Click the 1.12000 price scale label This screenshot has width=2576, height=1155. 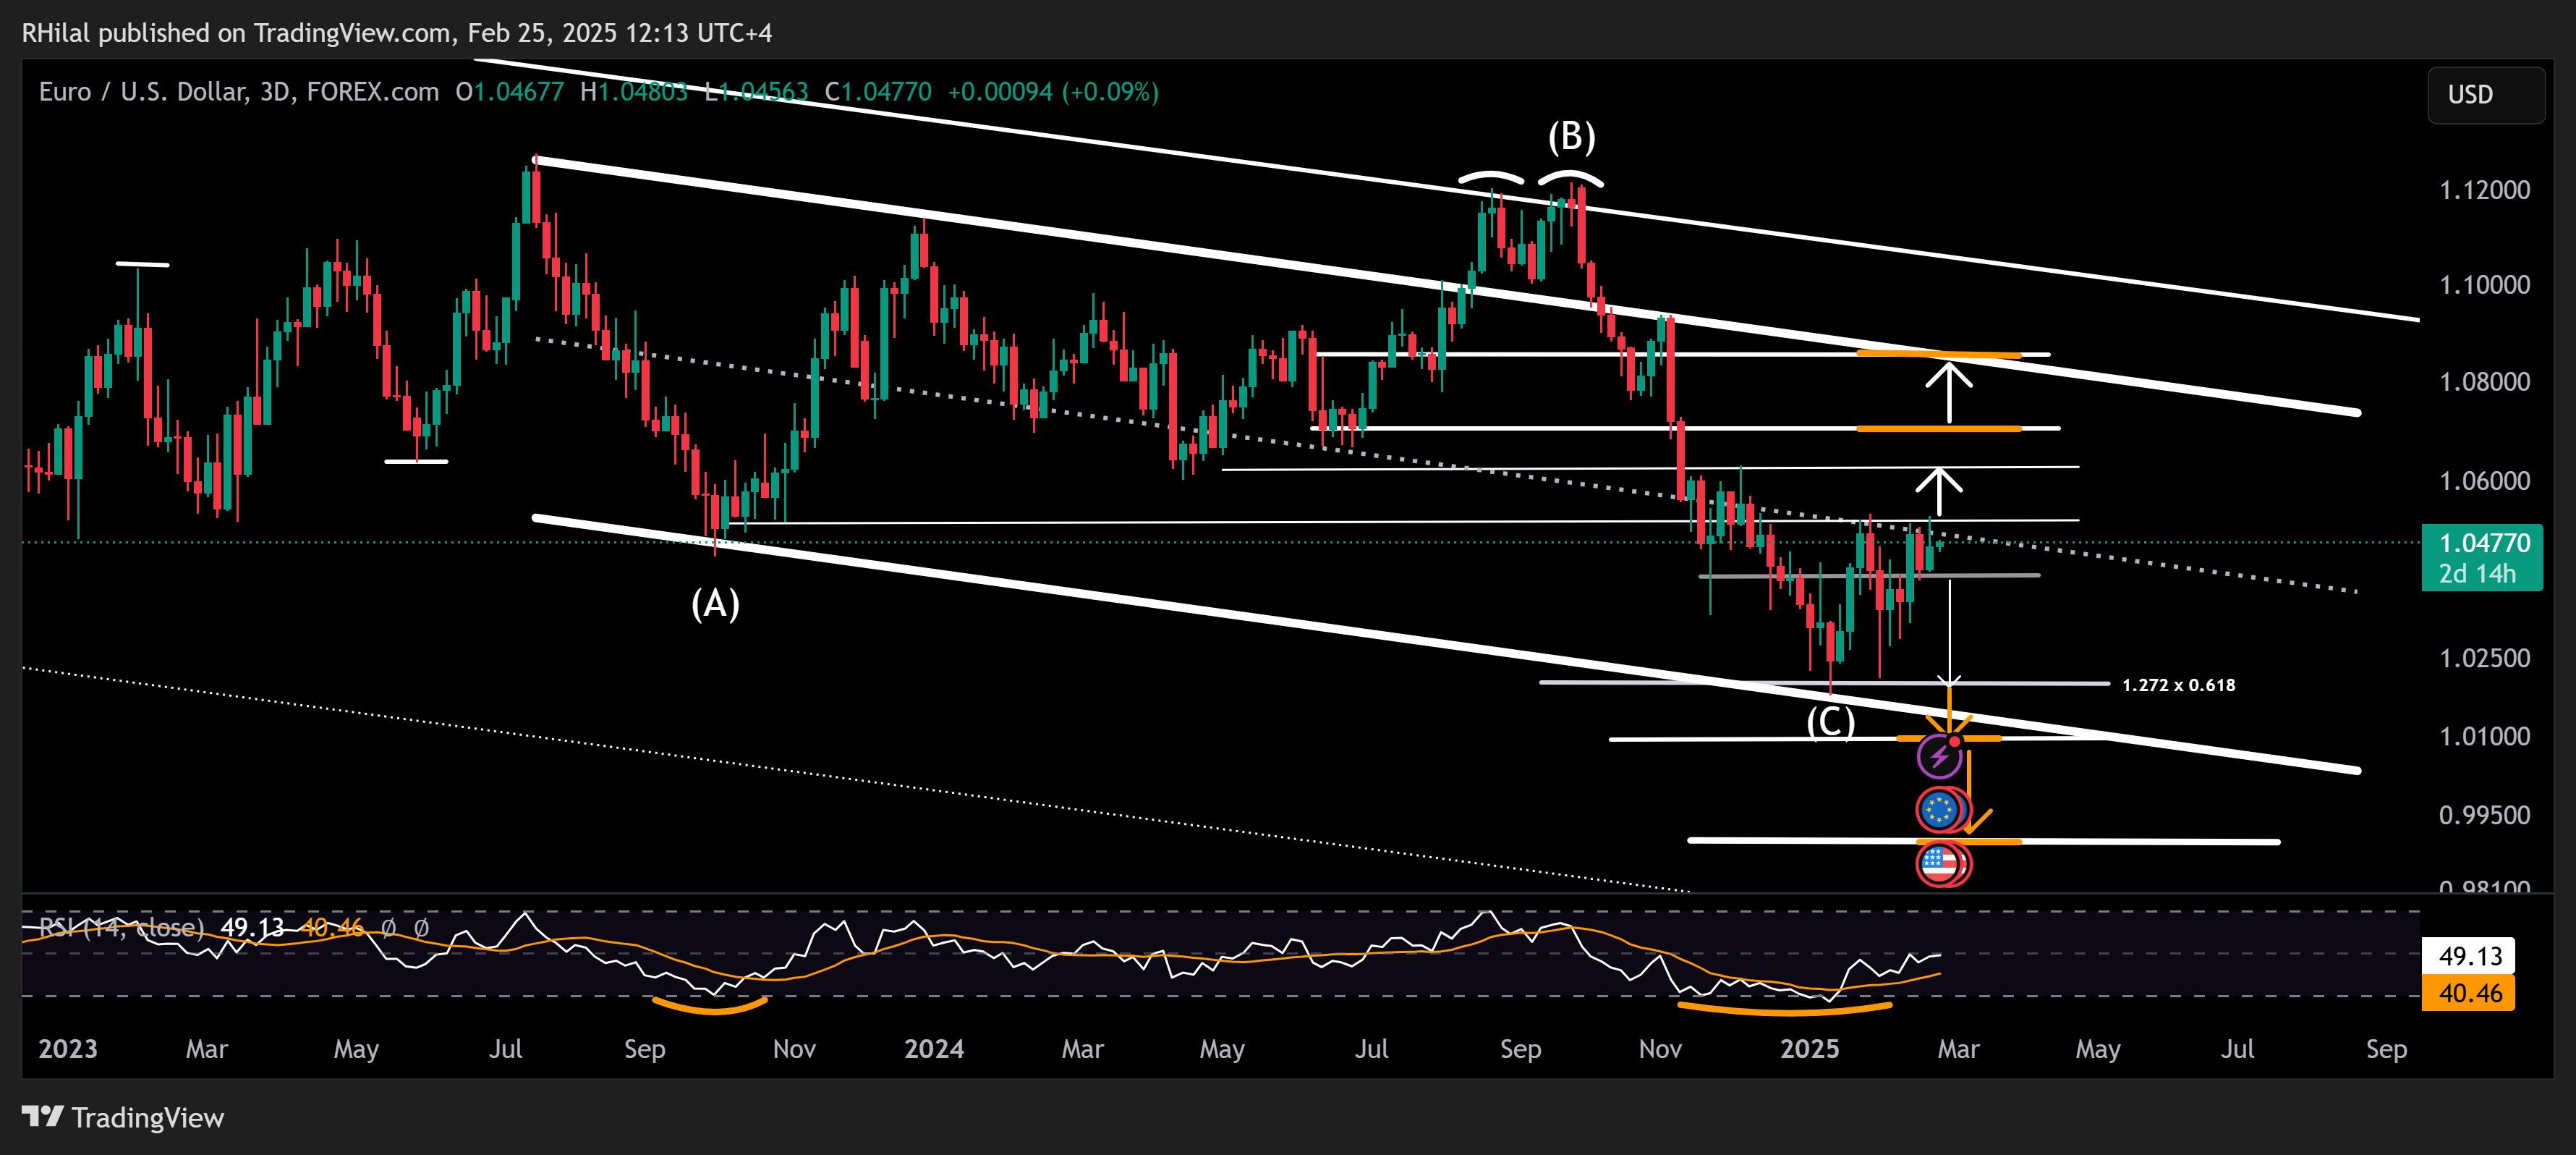click(2485, 190)
